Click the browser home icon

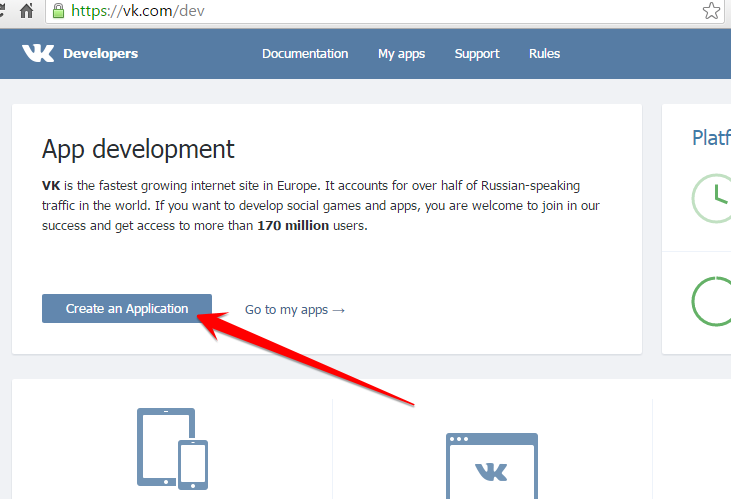[x=27, y=10]
